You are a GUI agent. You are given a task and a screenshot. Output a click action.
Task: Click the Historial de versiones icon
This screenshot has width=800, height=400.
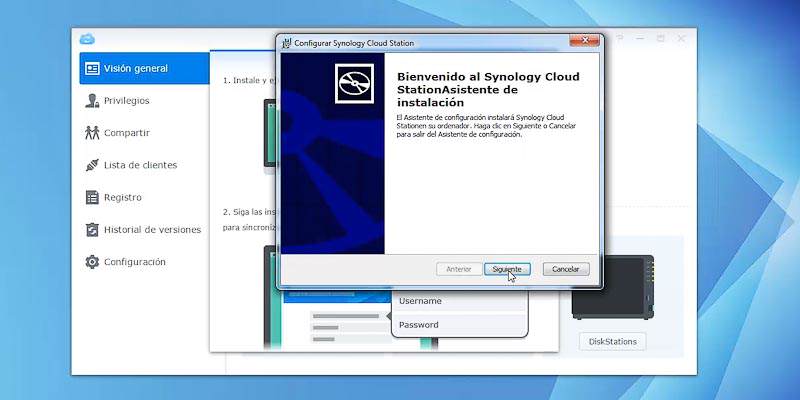tap(92, 230)
